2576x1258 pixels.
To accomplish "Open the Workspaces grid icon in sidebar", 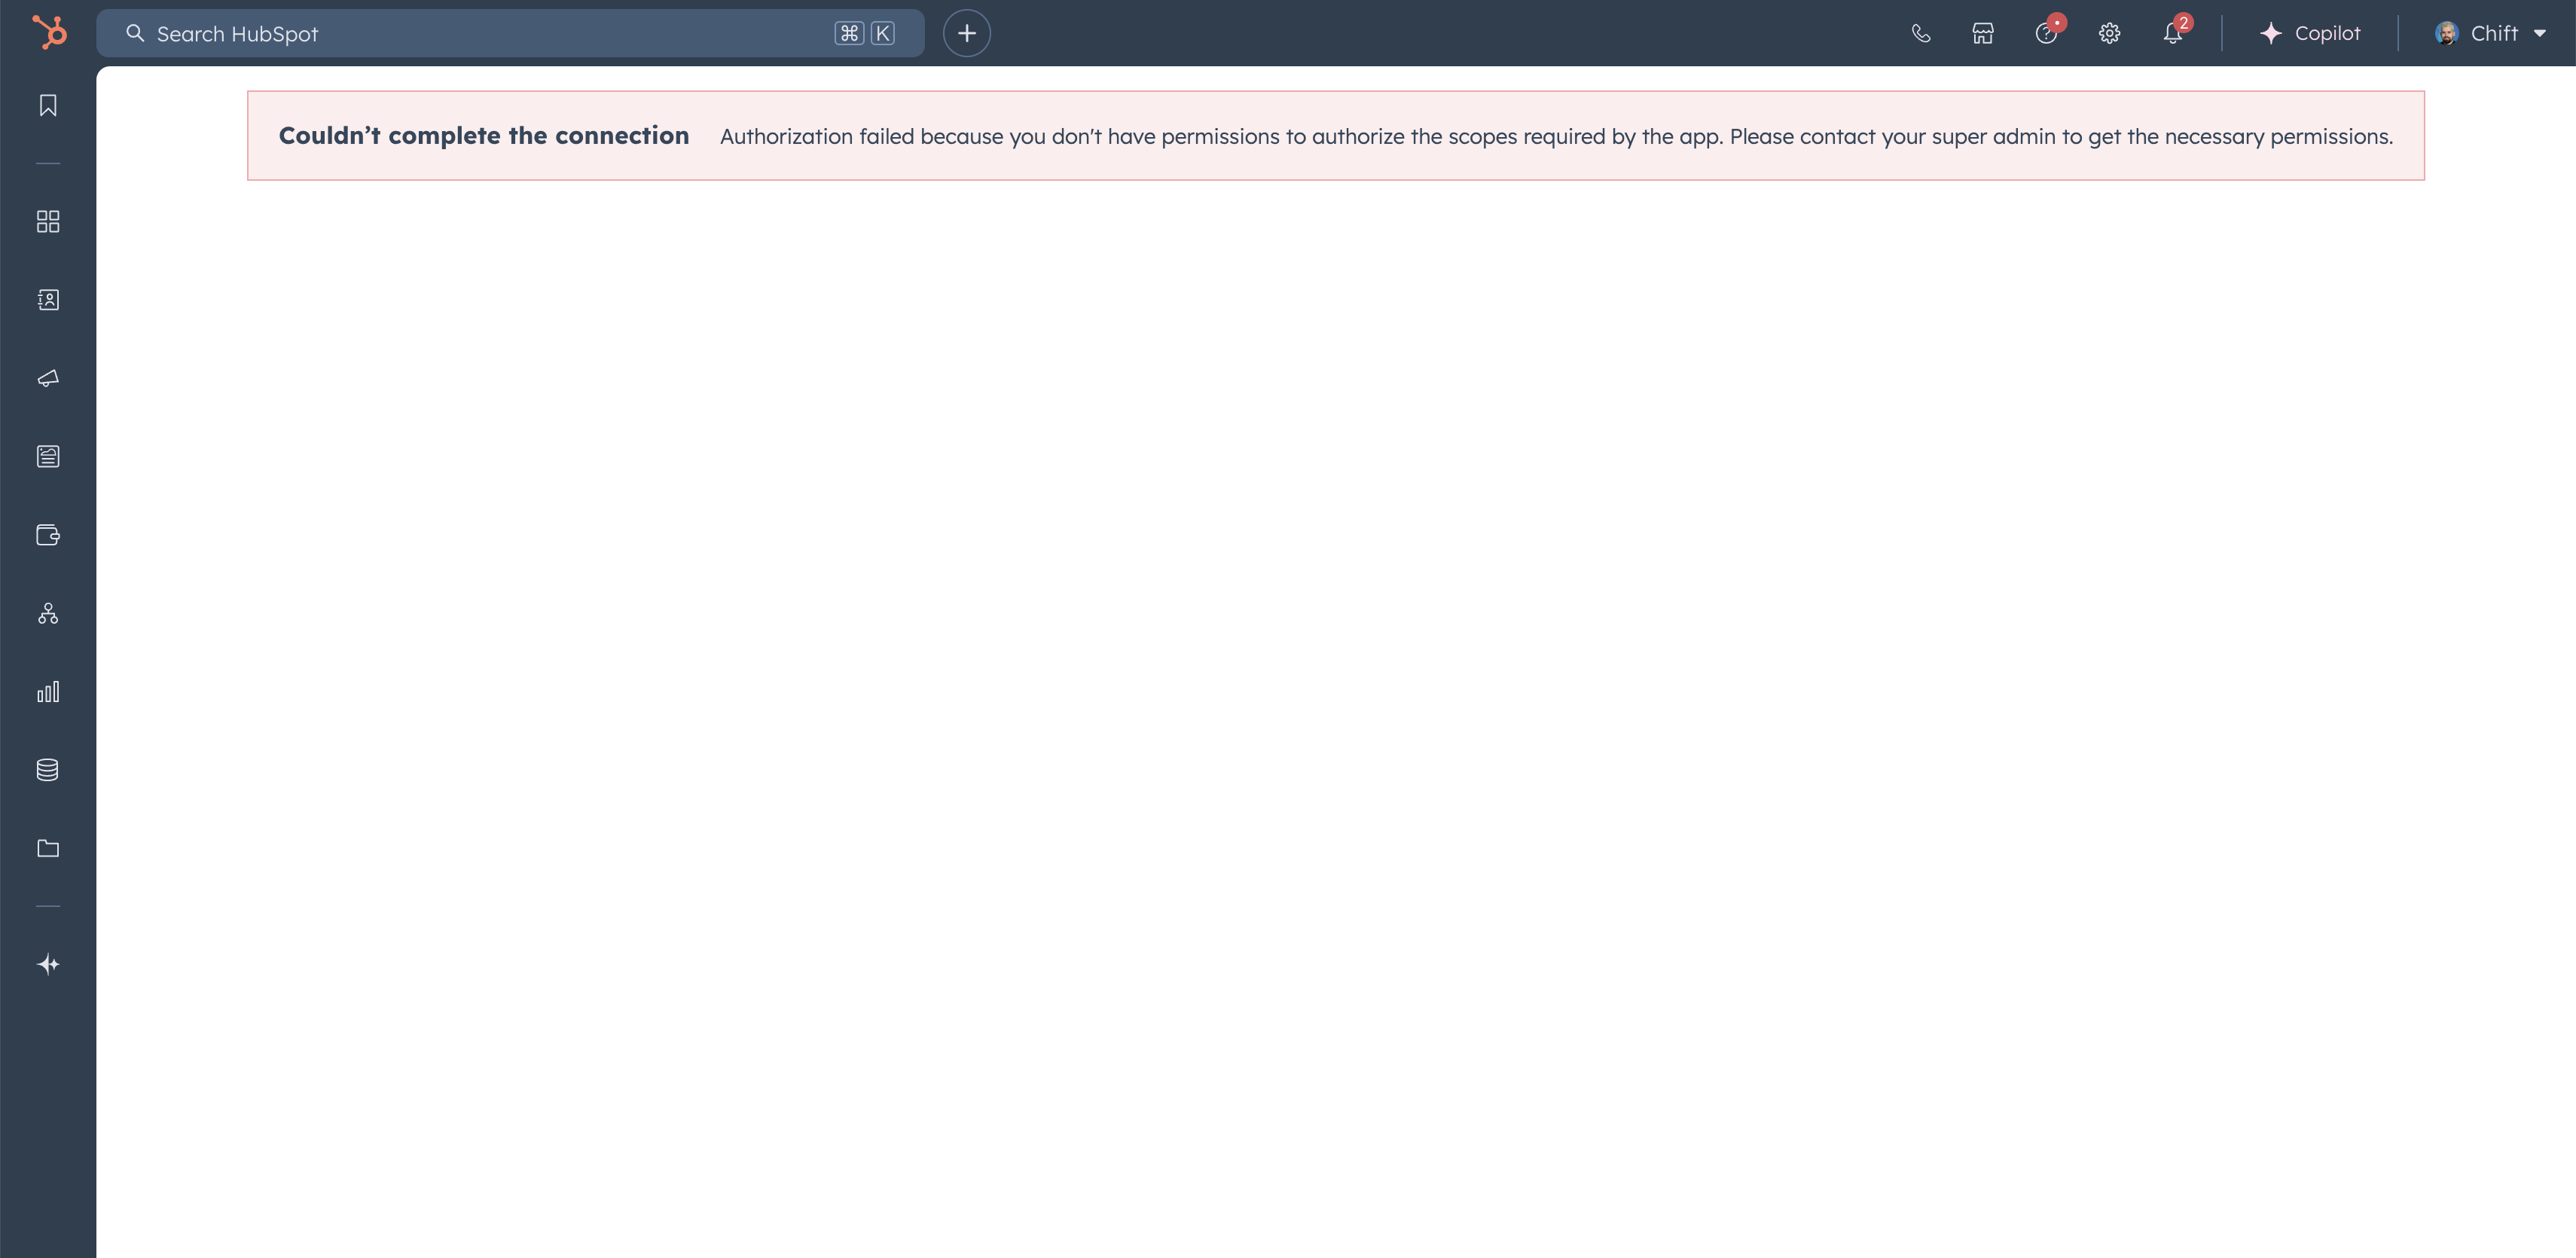I will point(48,221).
